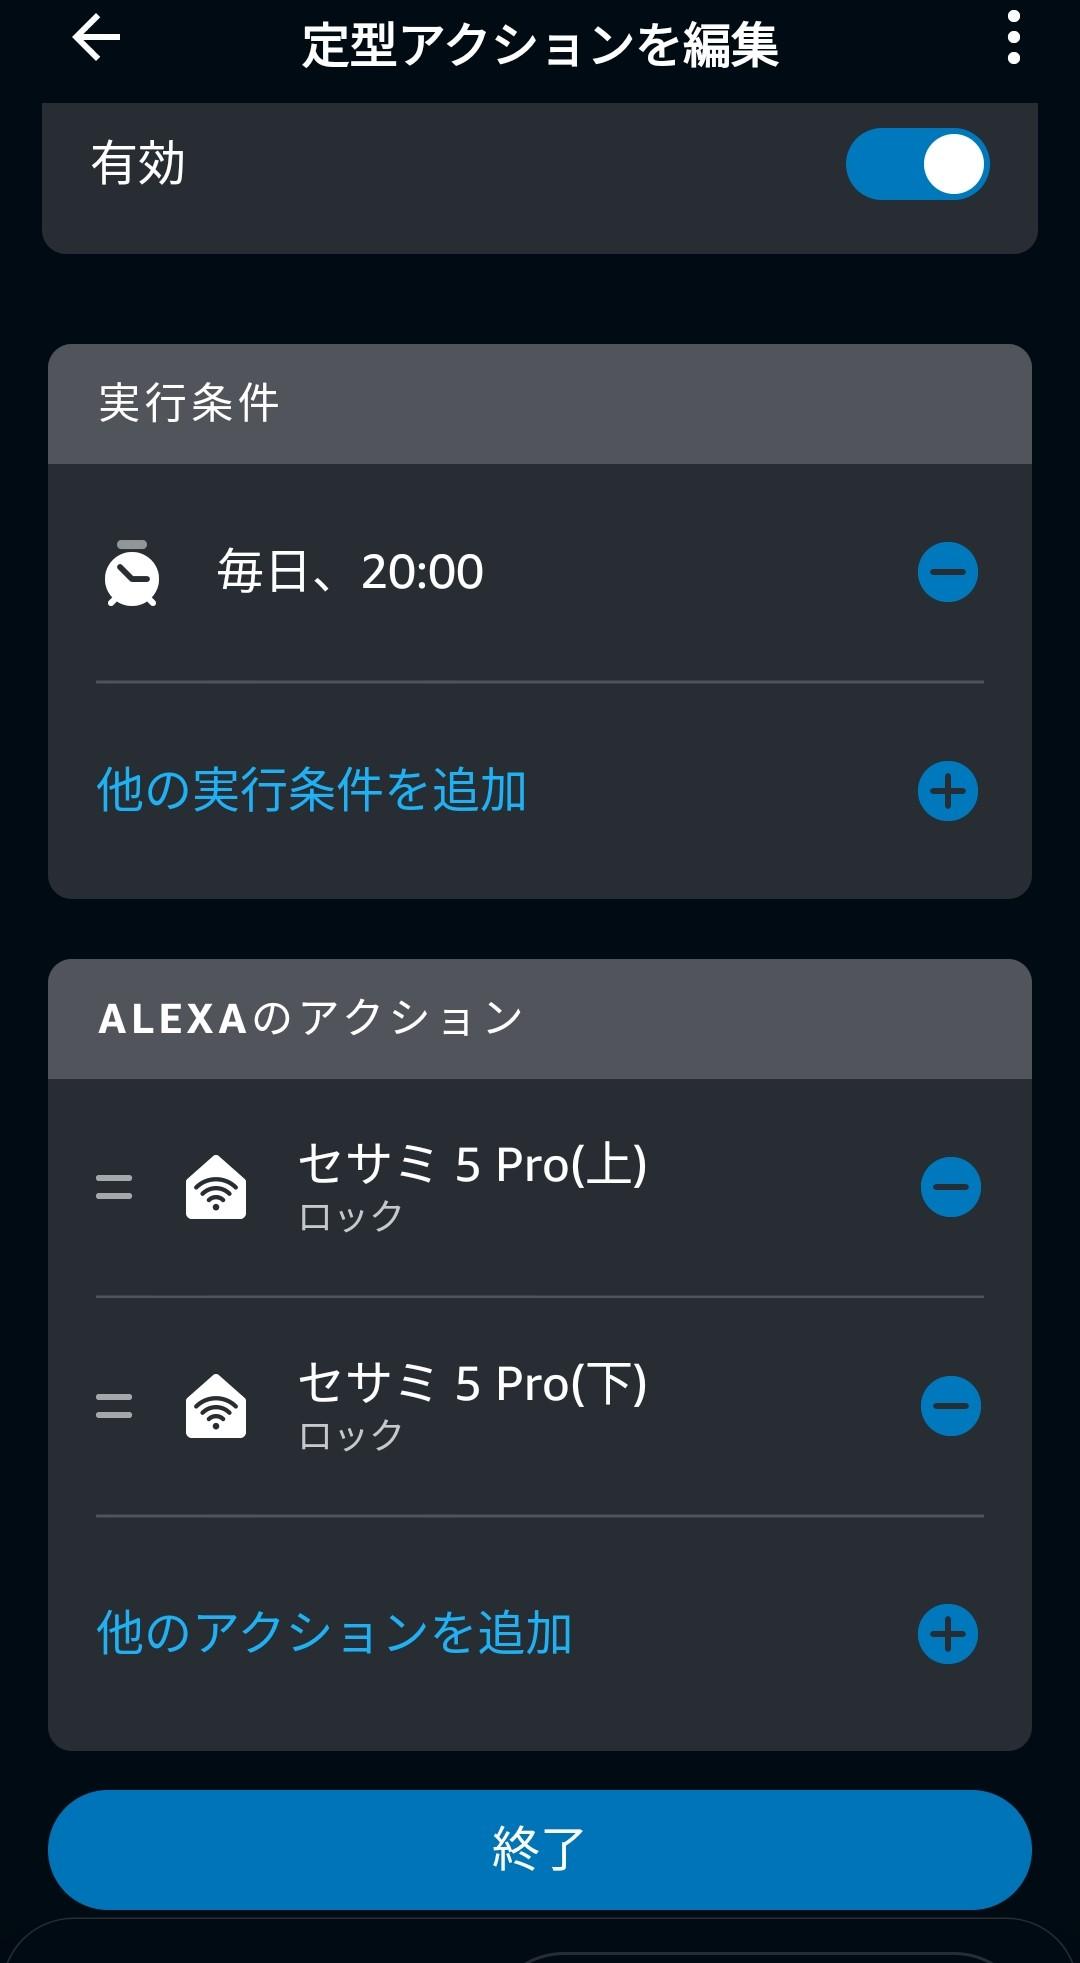Click smart home icon for セサミ 5 Pro(下)
The height and width of the screenshot is (1963, 1080).
(216, 1406)
